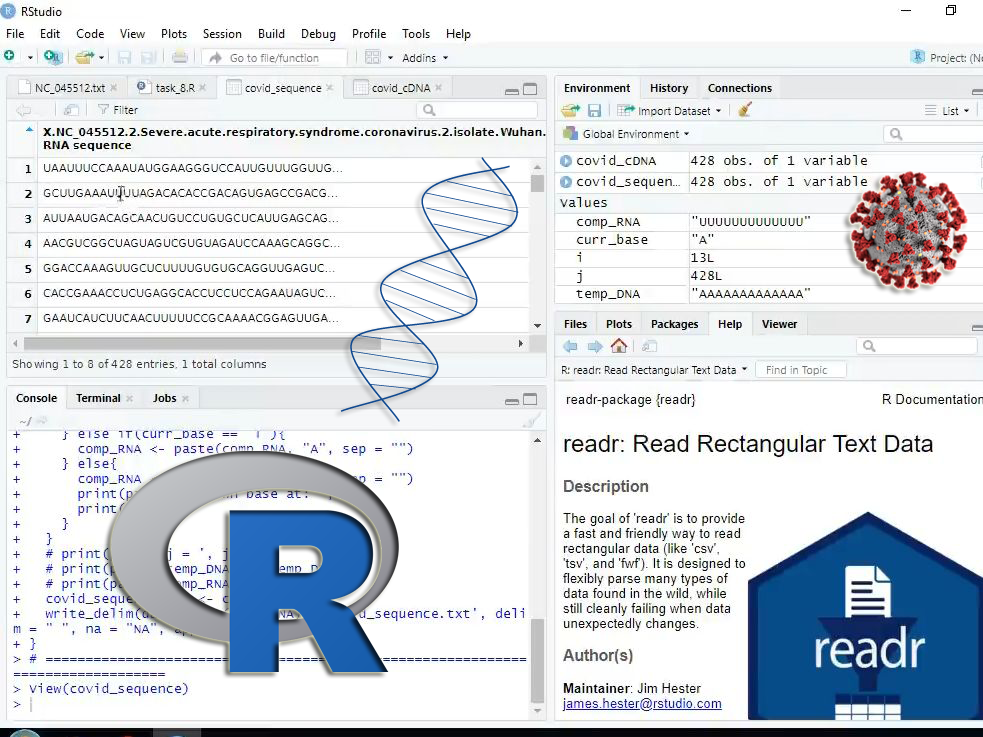Screen dimensions: 983x737
Task: Click the clear environment broom icon
Action: [745, 110]
